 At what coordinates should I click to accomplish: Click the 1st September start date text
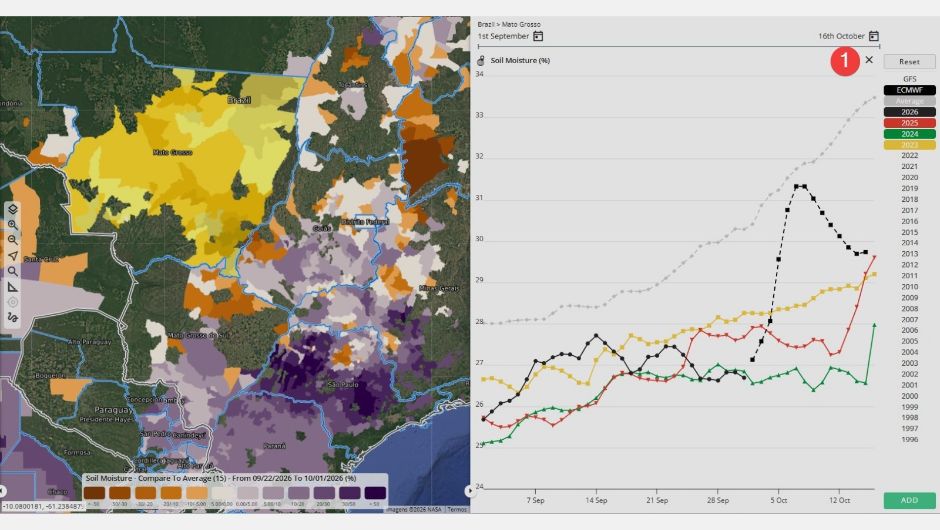[503, 36]
